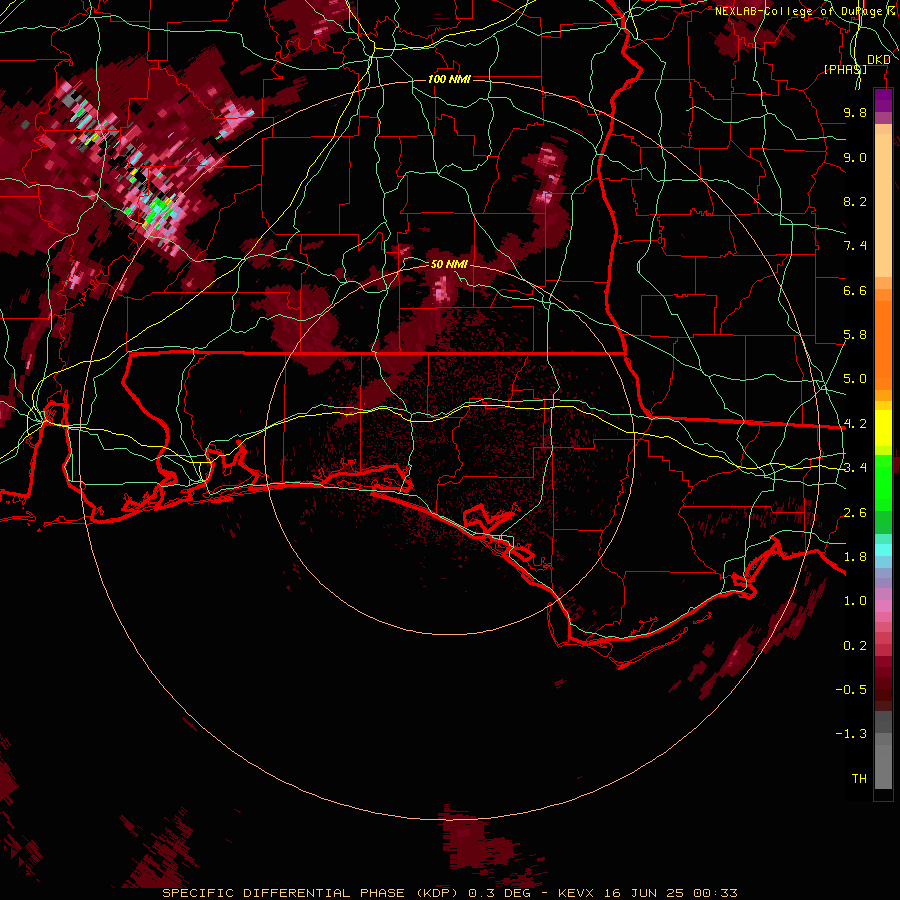
Task: Pick the bright green color bar segment
Action: (883, 482)
